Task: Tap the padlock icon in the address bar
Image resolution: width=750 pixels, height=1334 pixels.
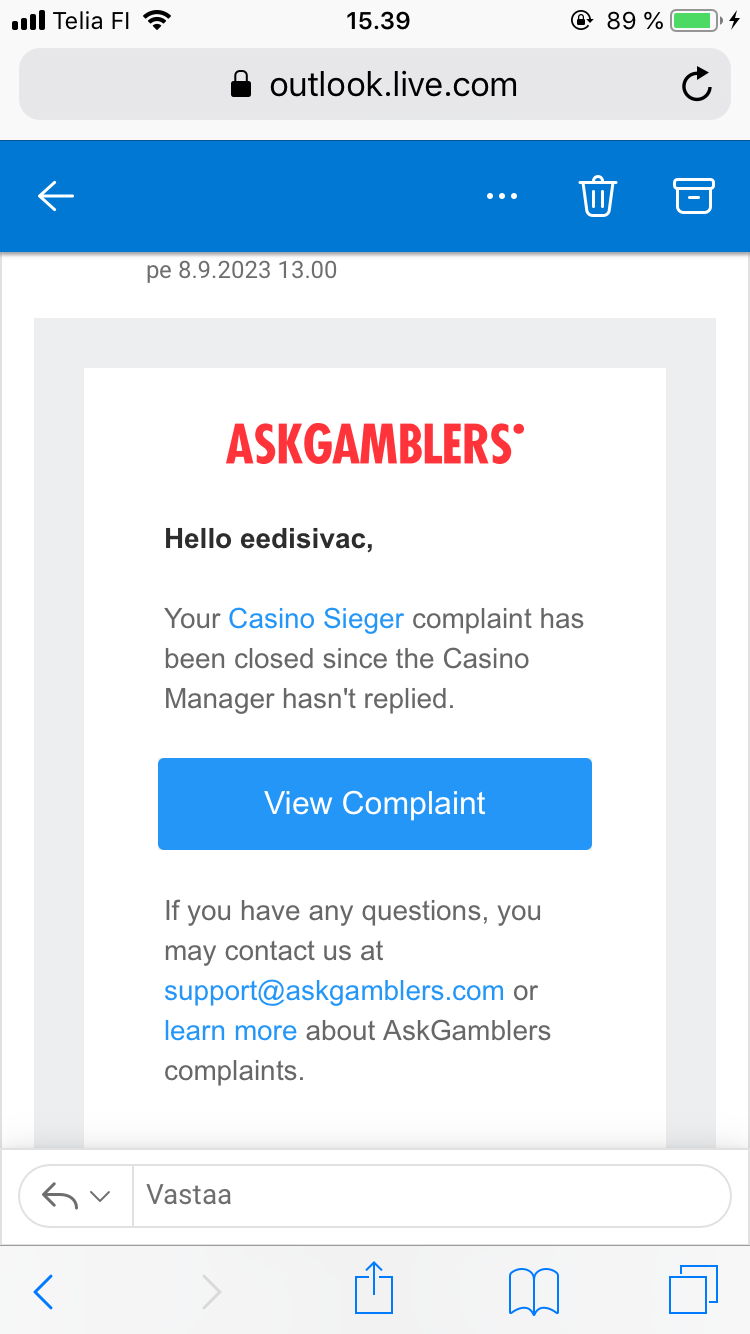Action: (x=241, y=86)
